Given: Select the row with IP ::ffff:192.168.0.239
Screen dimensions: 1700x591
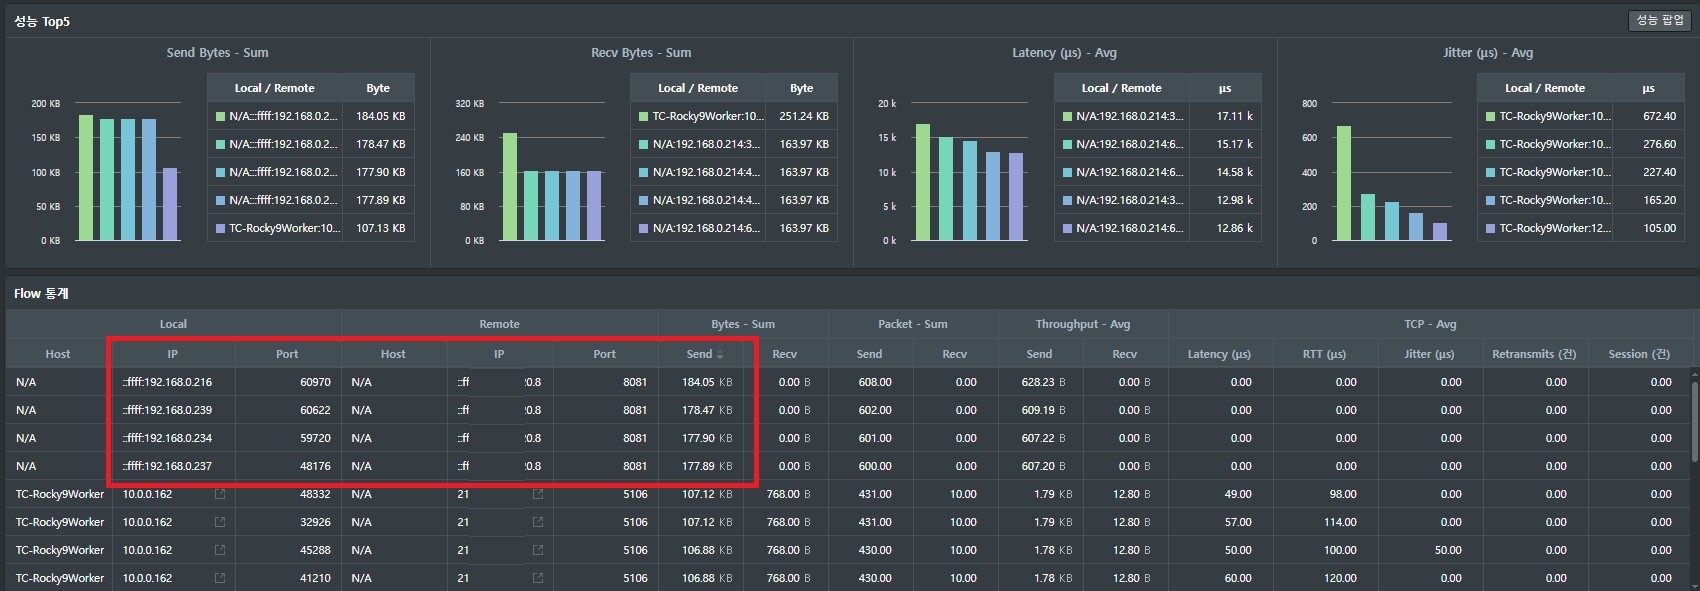Looking at the screenshot, I should pos(848,410).
